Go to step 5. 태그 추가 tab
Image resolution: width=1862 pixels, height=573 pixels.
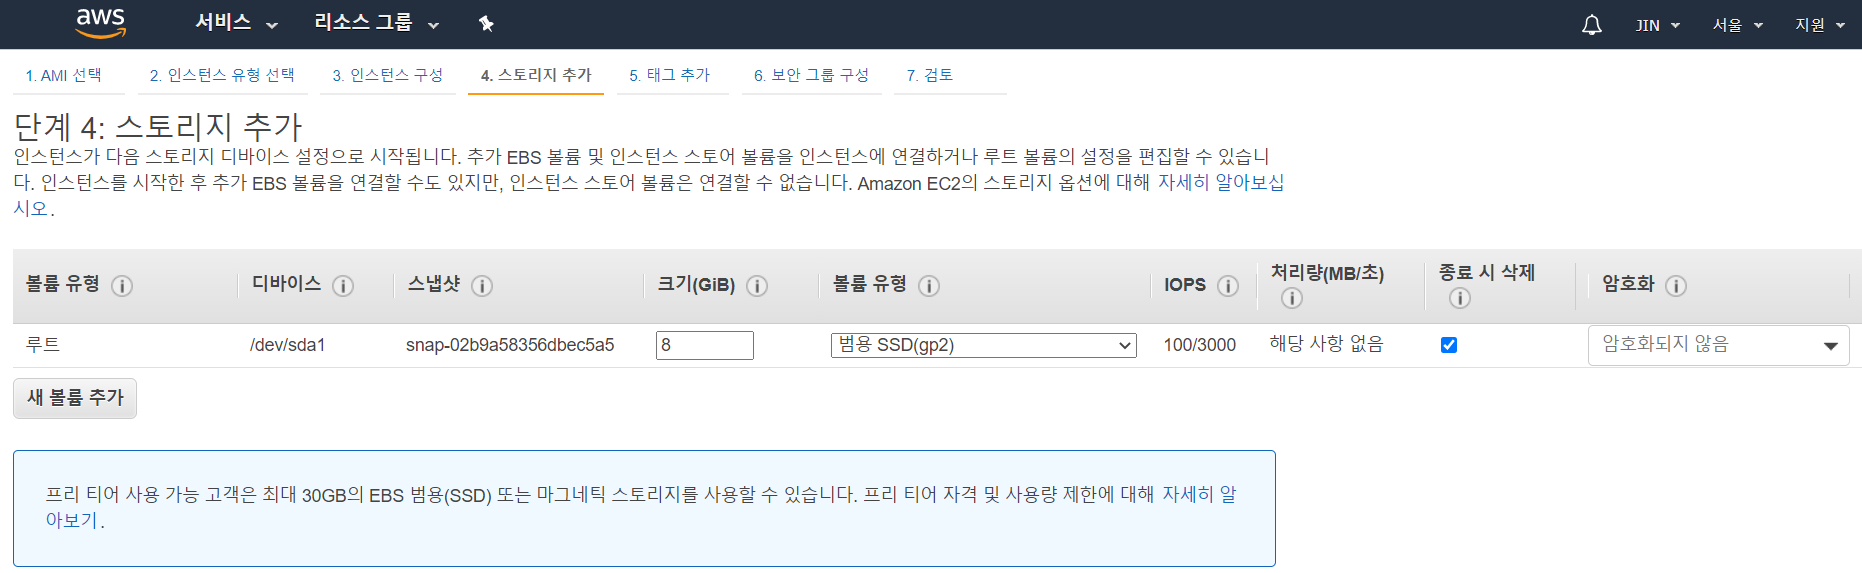click(669, 75)
